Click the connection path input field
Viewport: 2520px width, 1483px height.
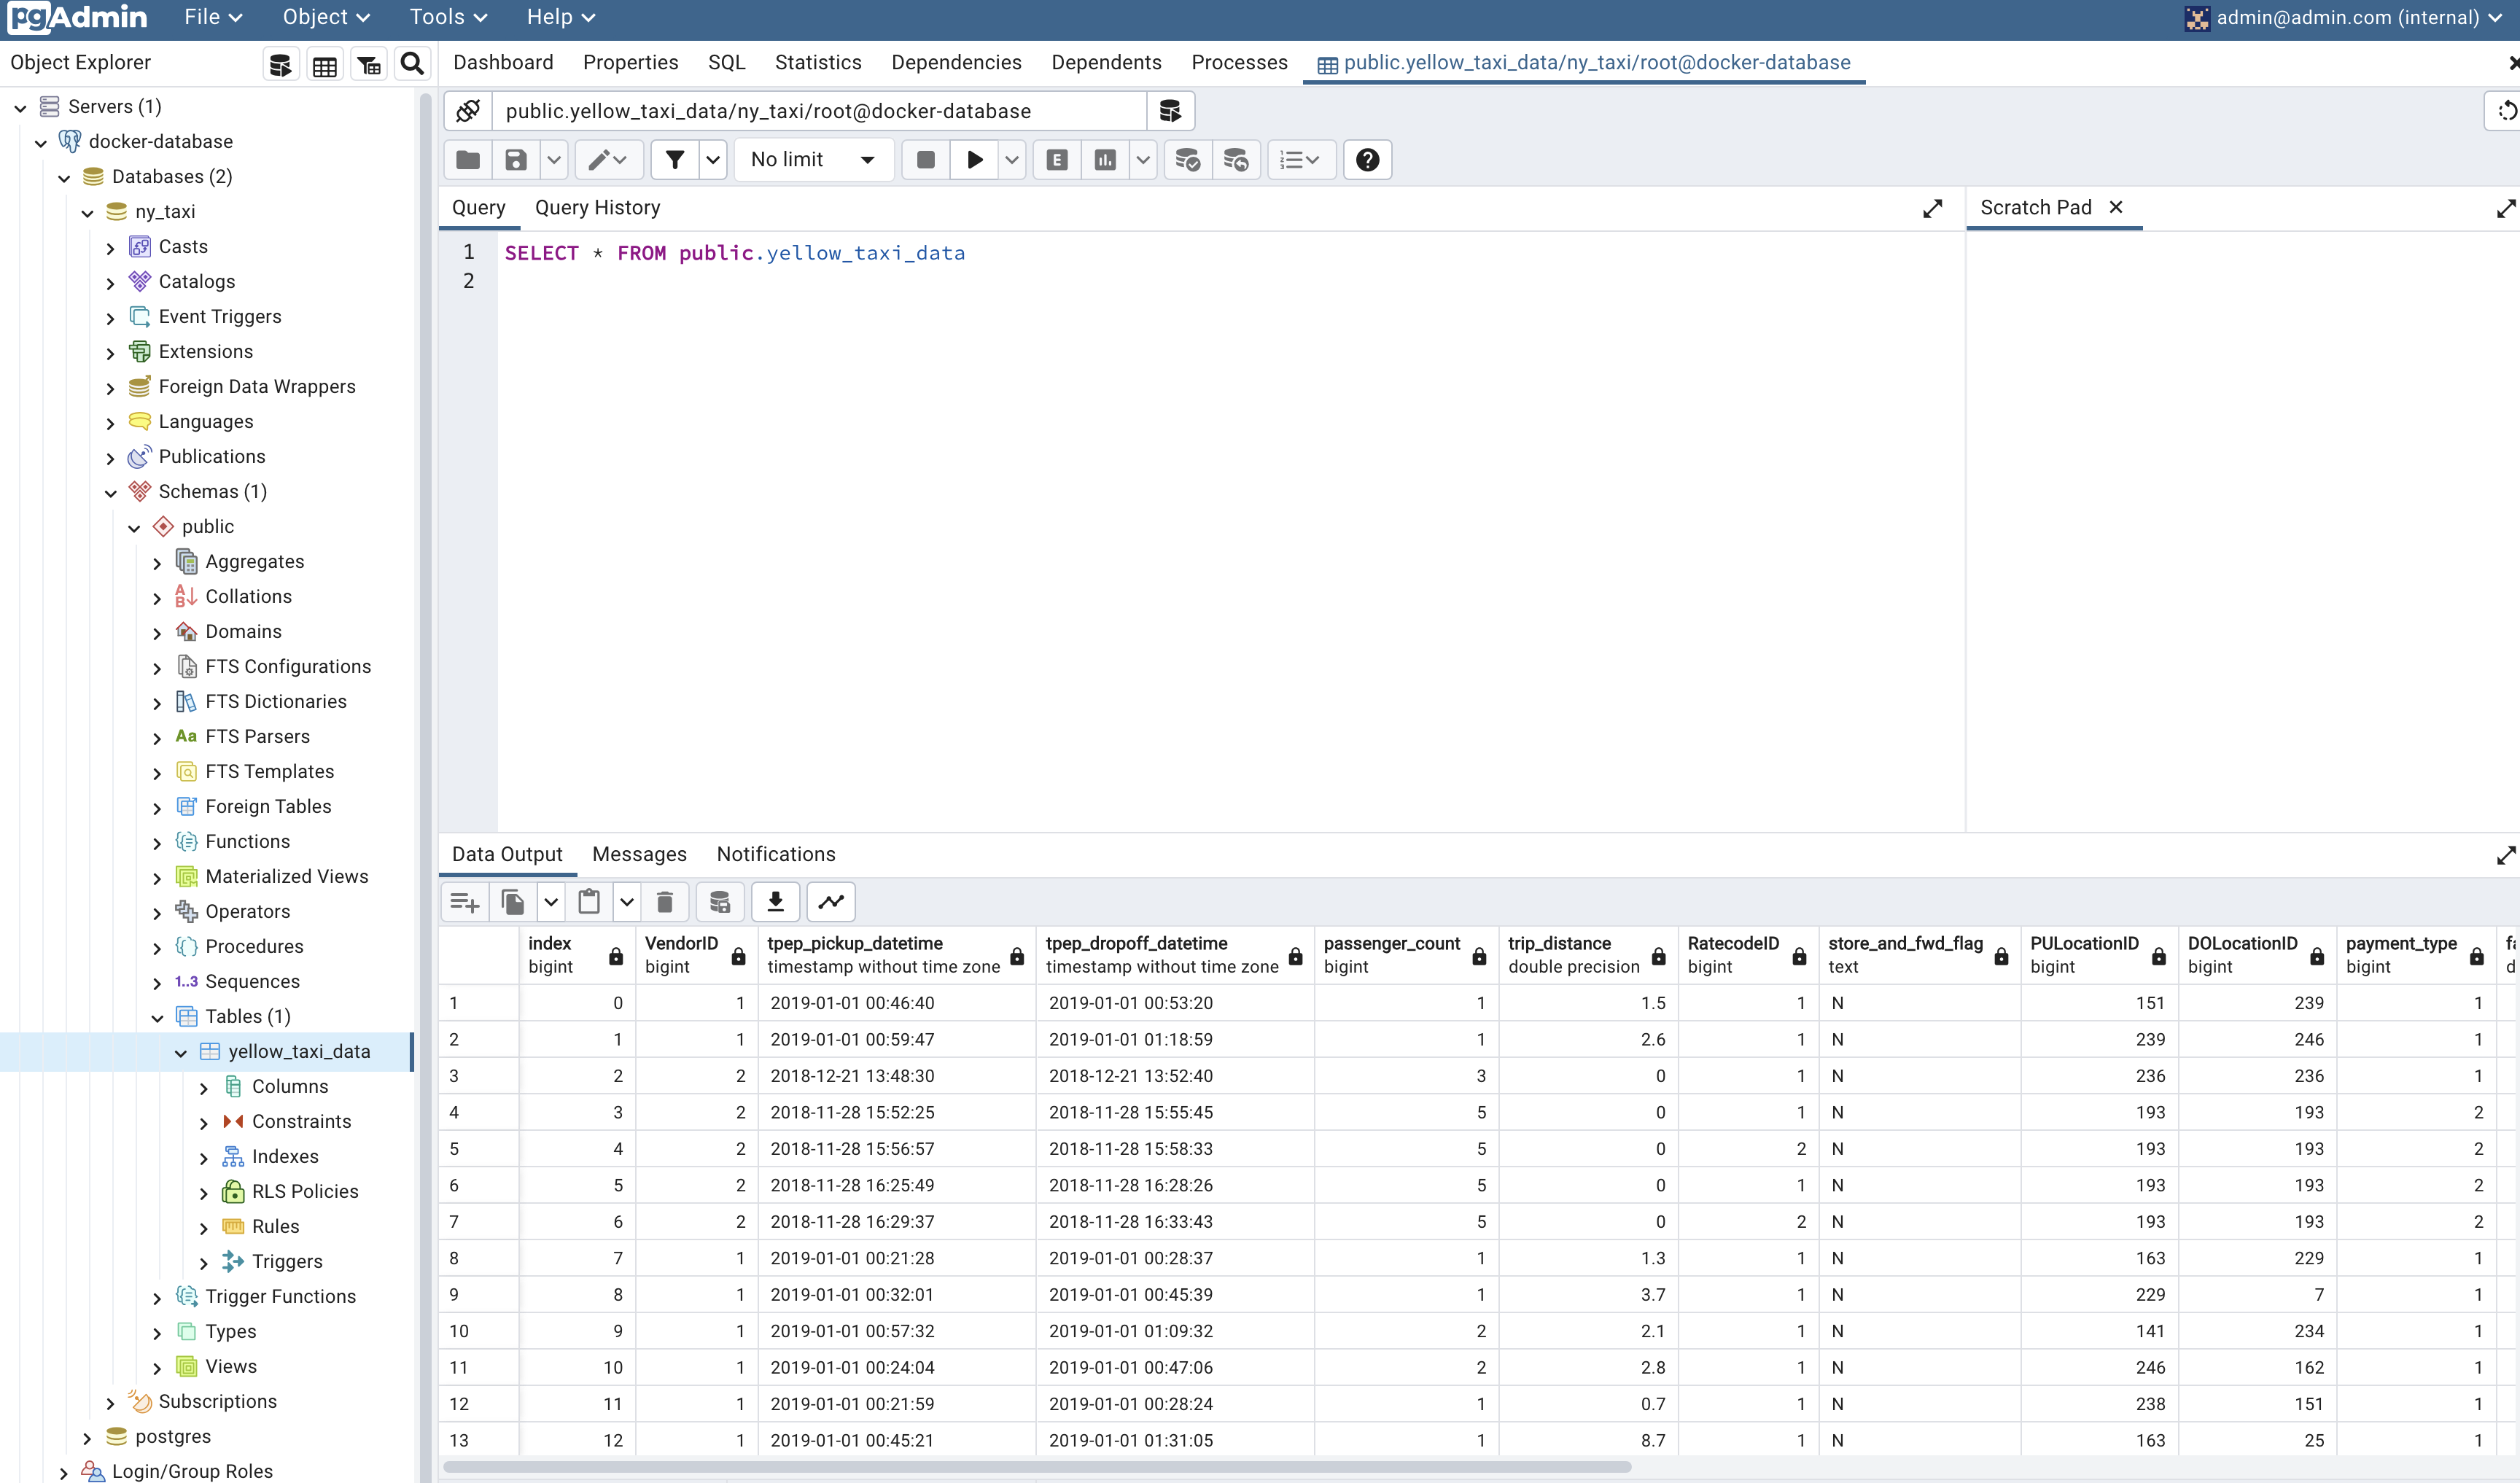(819, 111)
